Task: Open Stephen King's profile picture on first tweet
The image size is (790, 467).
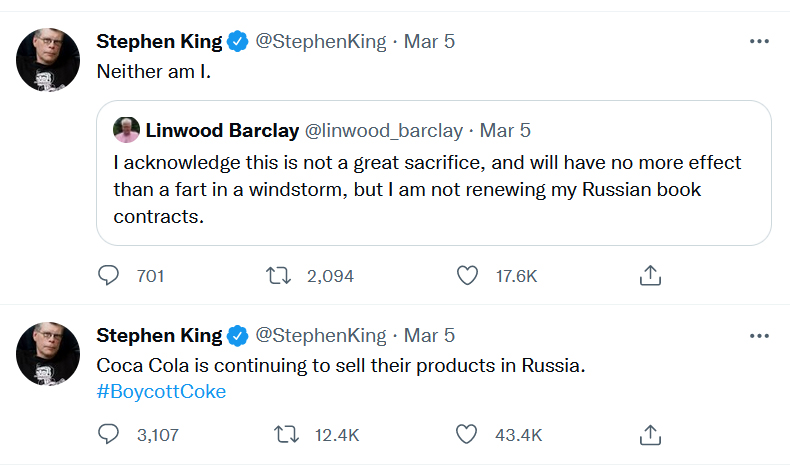Action: [x=48, y=60]
